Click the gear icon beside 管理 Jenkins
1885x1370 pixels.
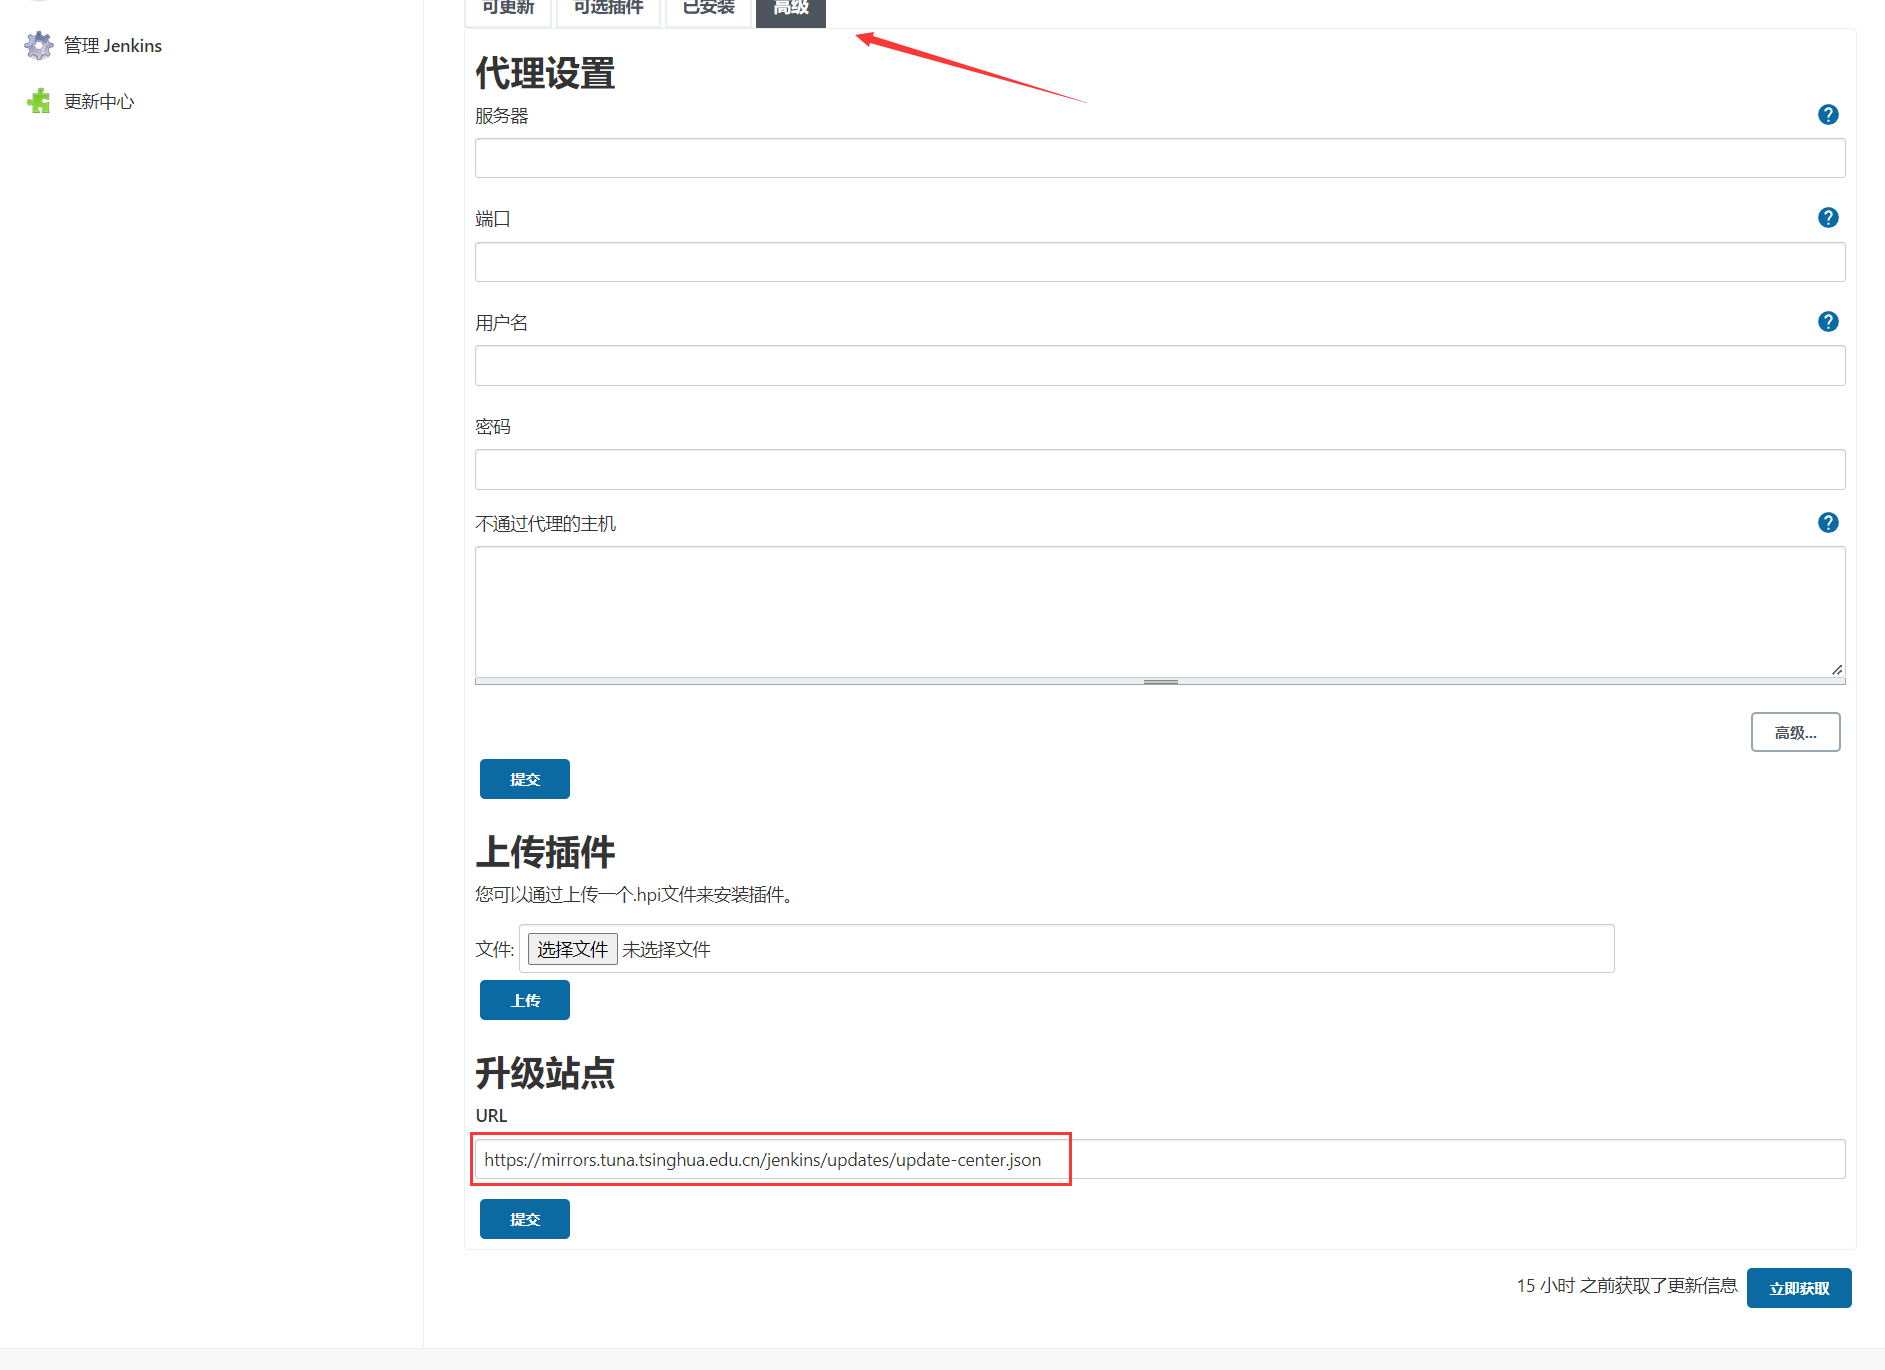coord(39,46)
